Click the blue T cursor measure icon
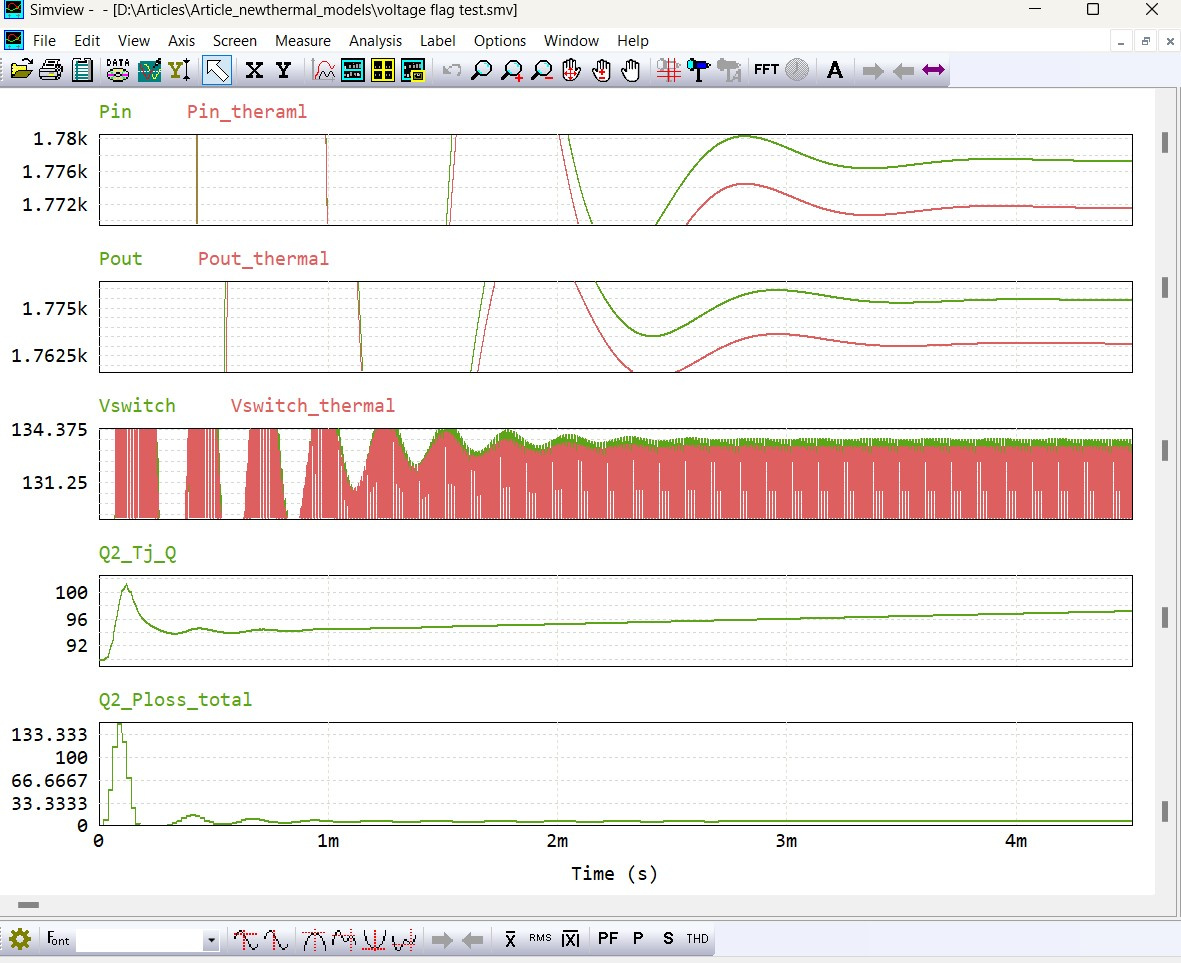1181x963 pixels. click(698, 70)
